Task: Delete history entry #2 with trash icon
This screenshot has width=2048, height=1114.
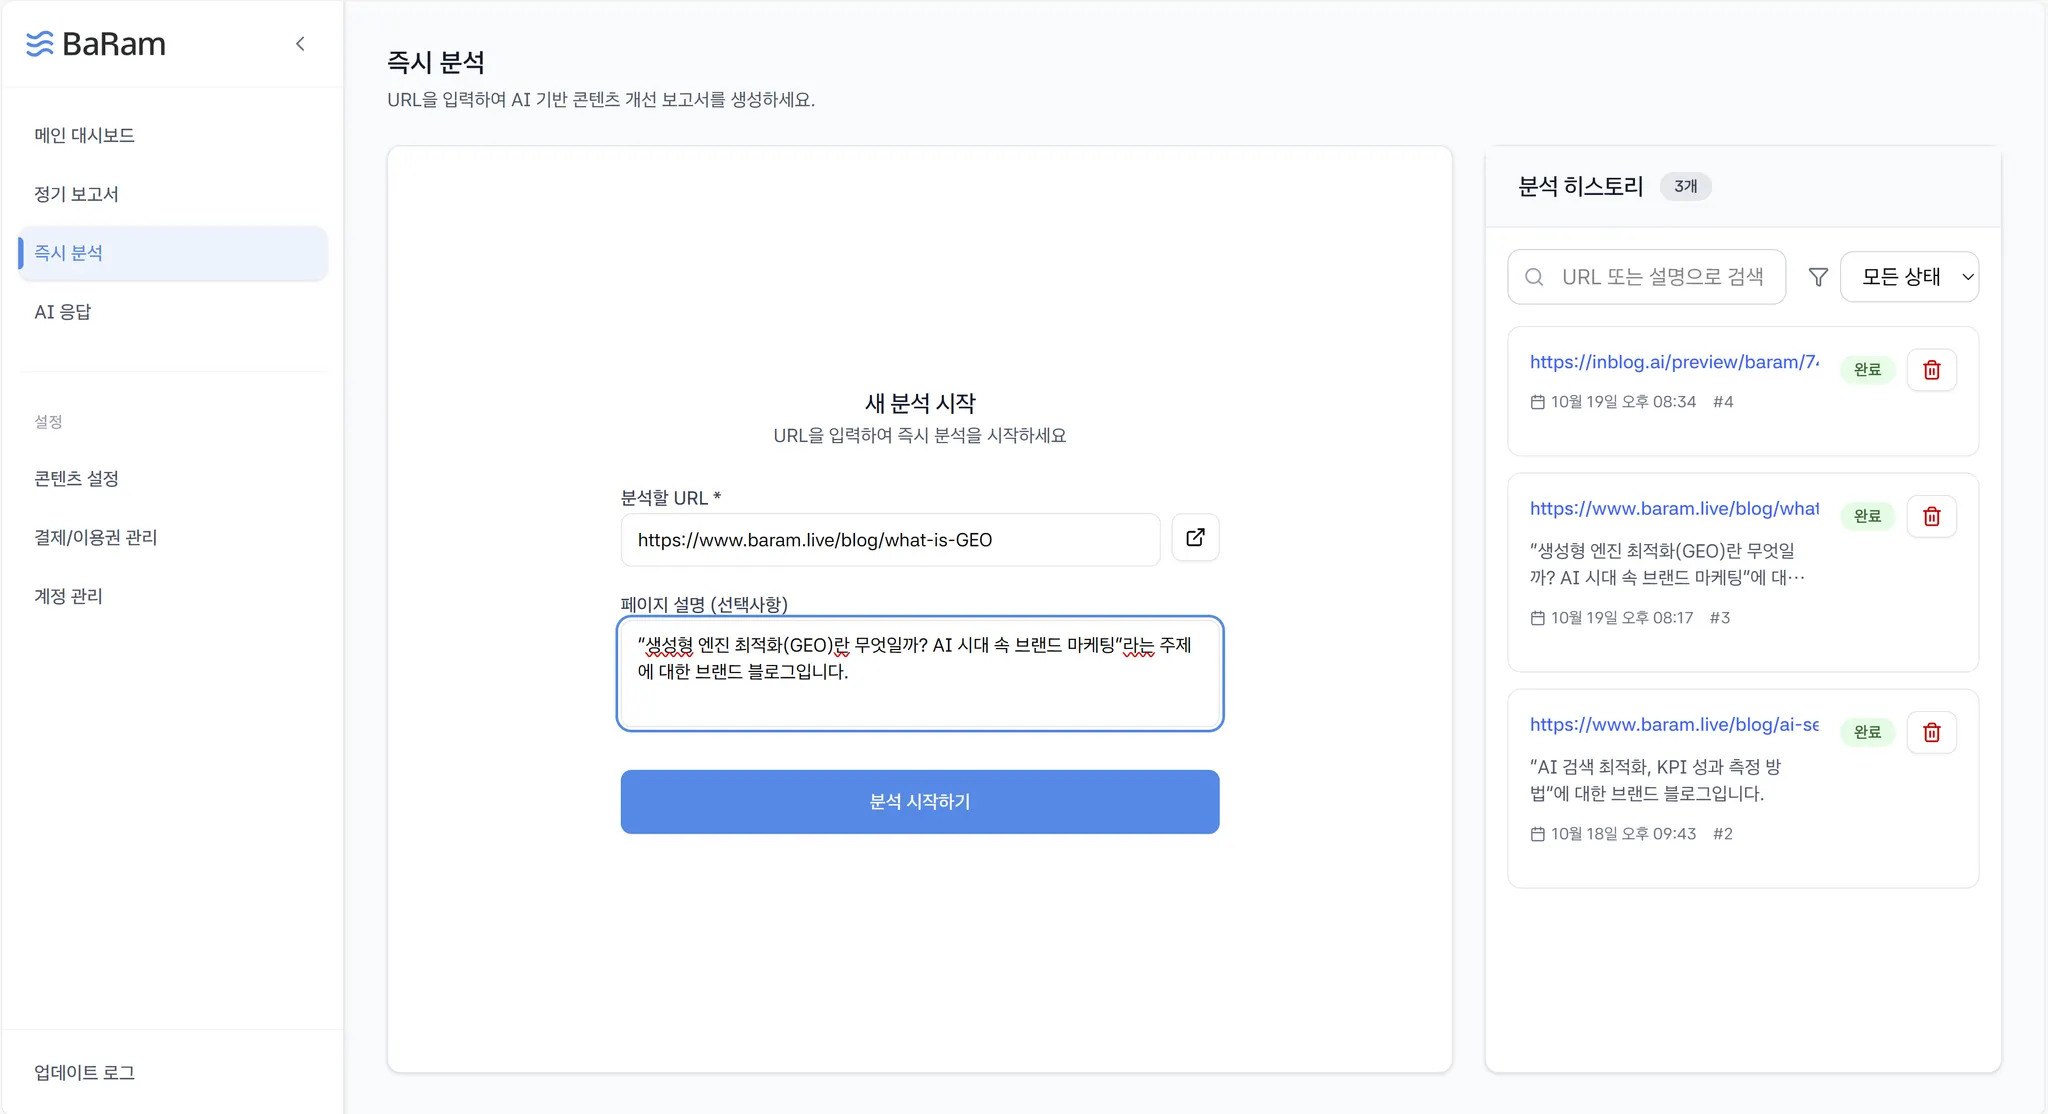Action: coord(1931,732)
